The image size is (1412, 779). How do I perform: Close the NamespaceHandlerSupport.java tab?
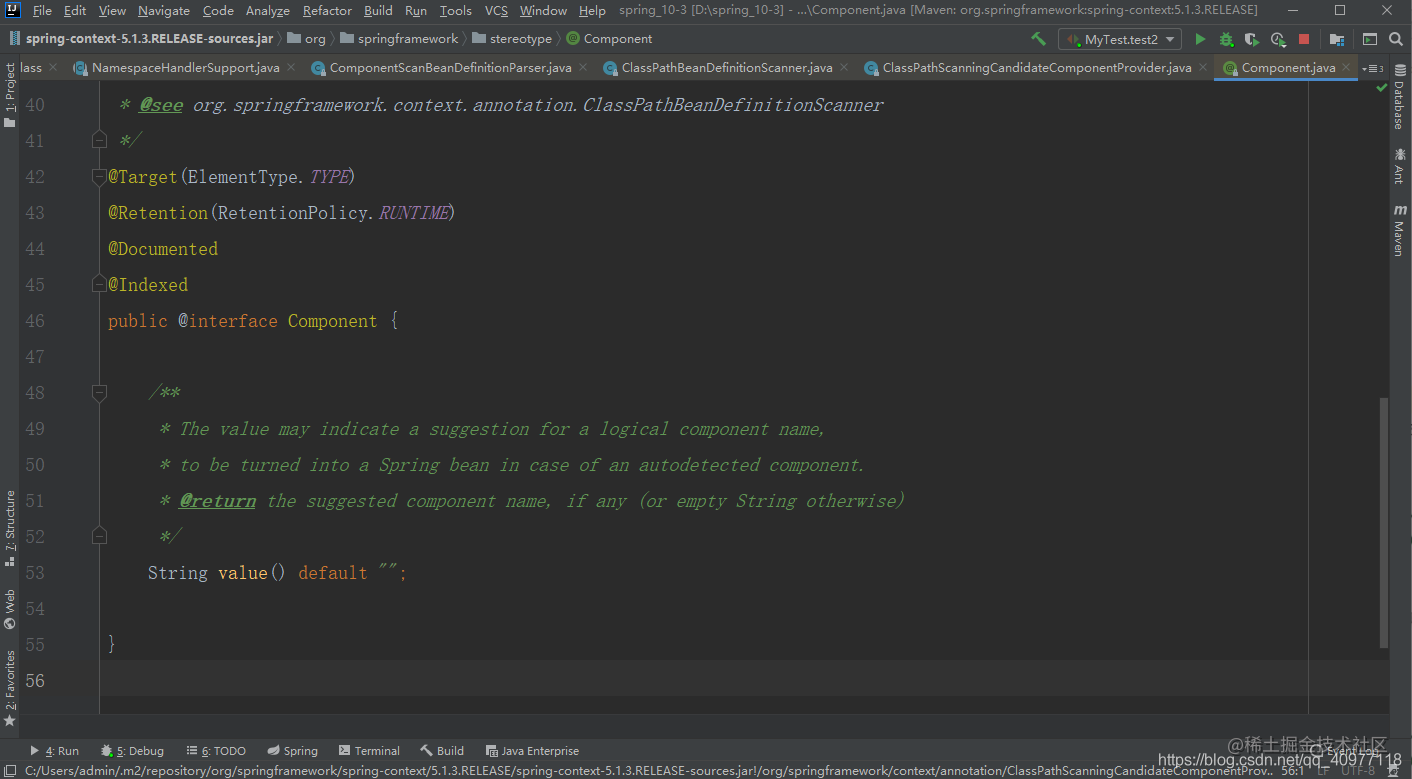pos(291,68)
